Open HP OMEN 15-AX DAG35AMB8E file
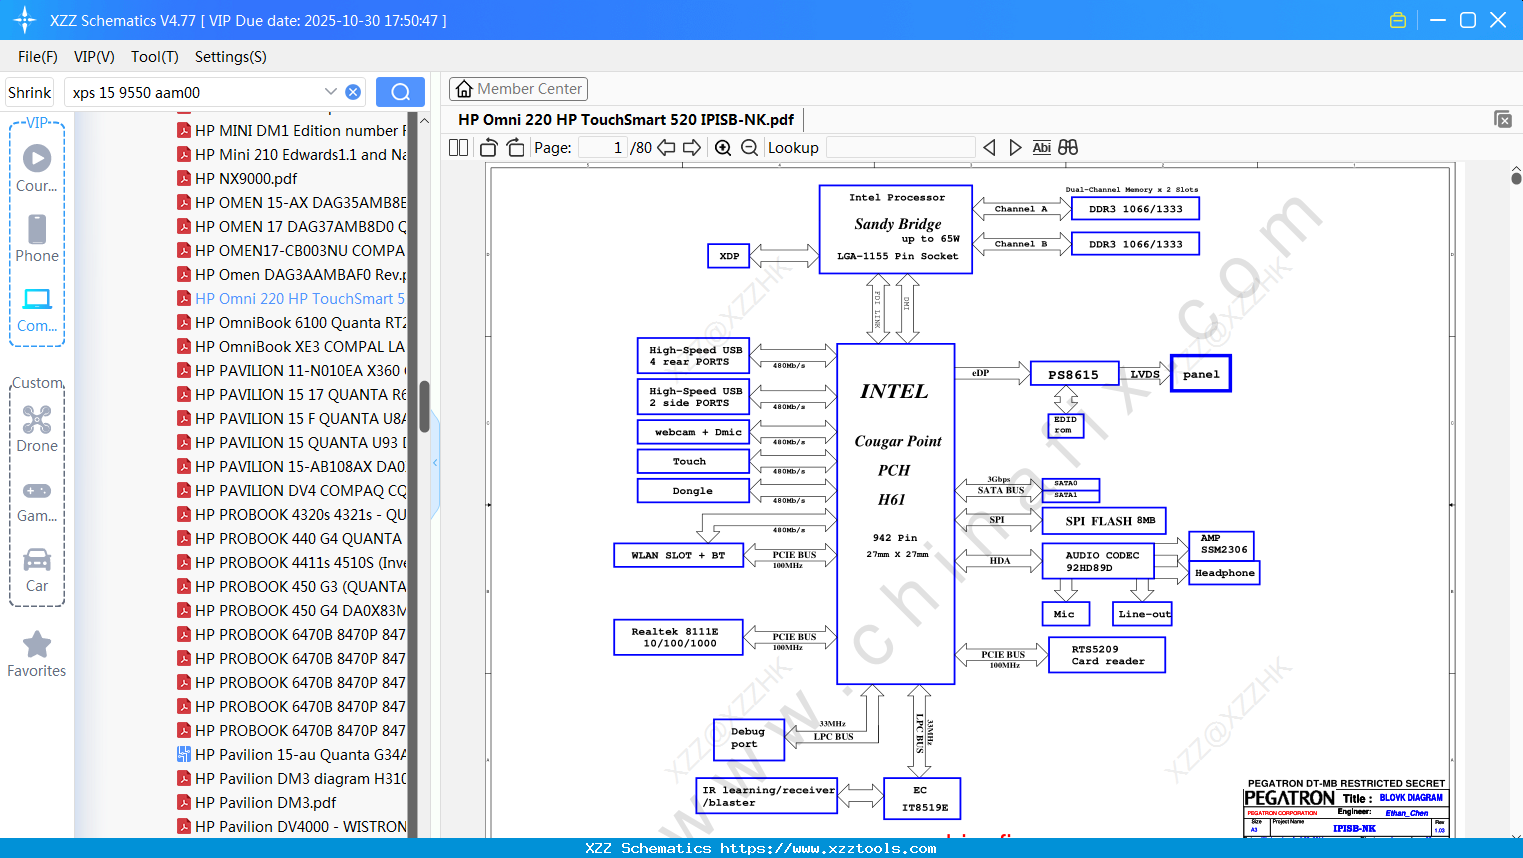 coord(292,203)
